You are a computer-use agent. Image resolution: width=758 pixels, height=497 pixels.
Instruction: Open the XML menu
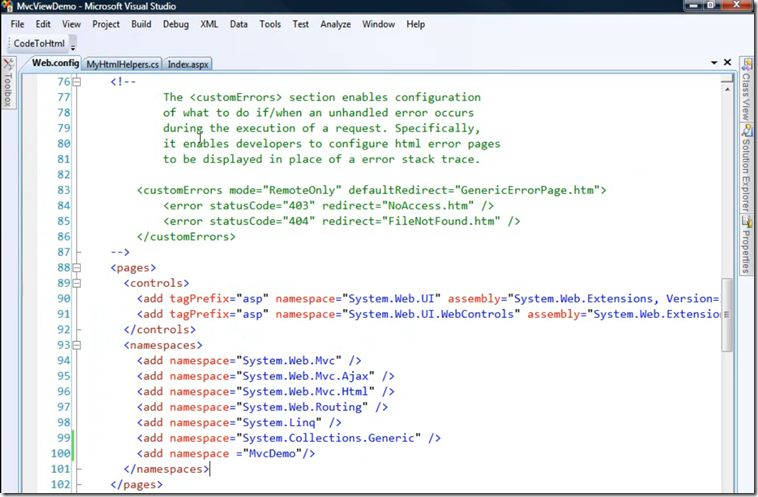tap(209, 24)
